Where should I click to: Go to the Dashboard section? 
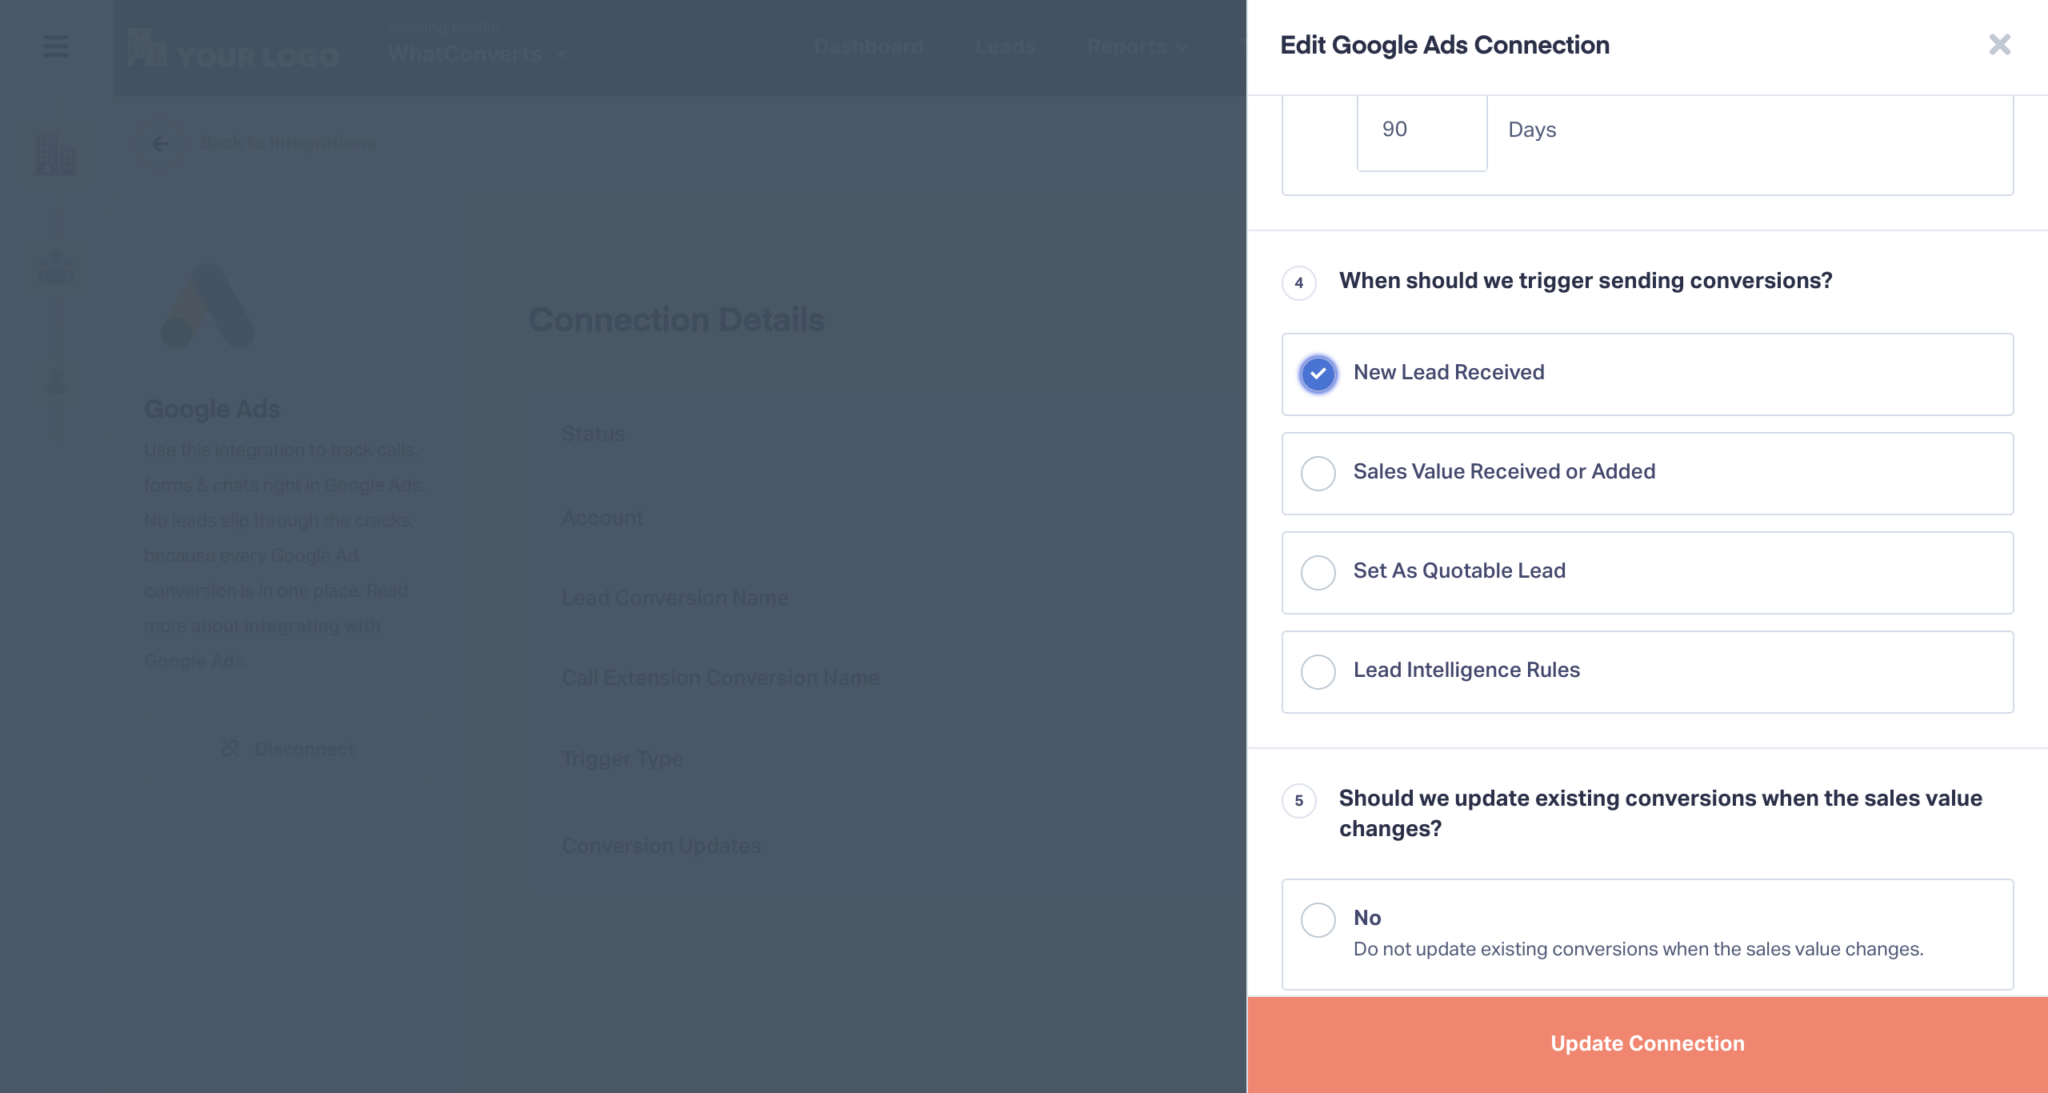[868, 46]
